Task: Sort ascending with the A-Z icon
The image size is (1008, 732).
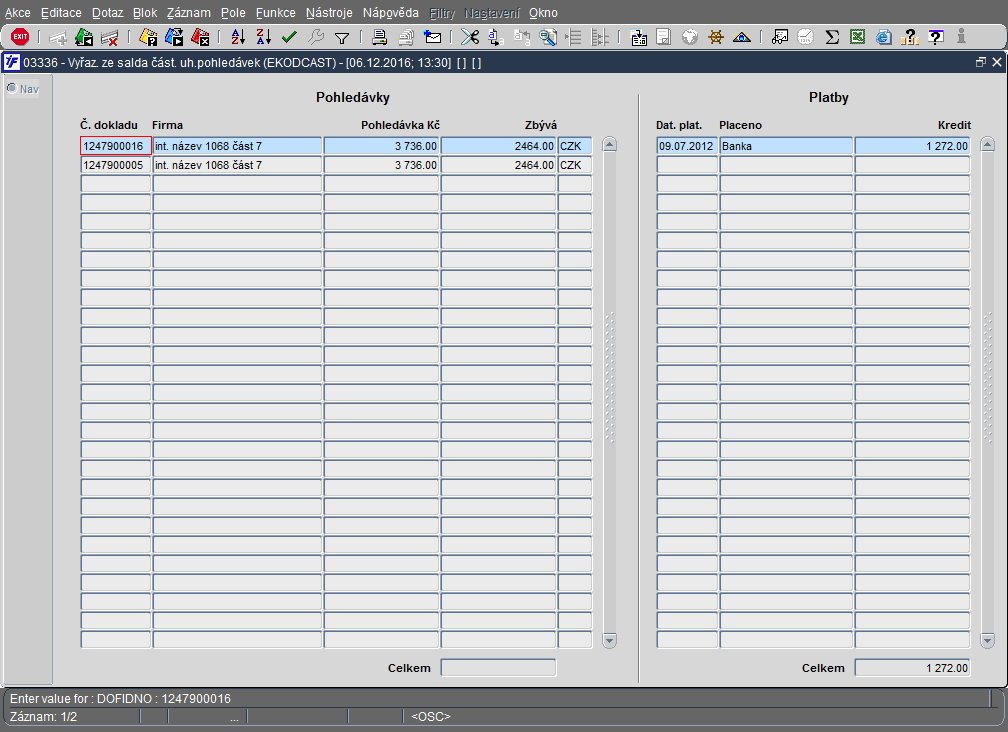Action: click(x=238, y=37)
